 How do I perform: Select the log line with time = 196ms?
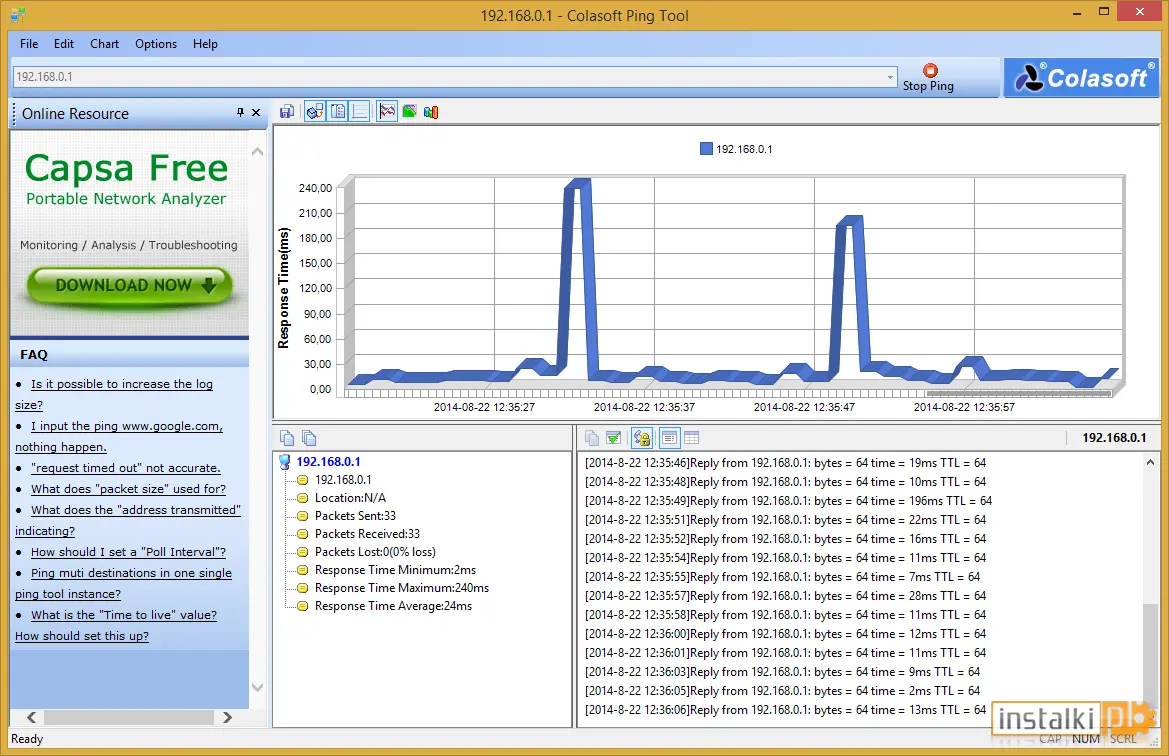point(788,501)
